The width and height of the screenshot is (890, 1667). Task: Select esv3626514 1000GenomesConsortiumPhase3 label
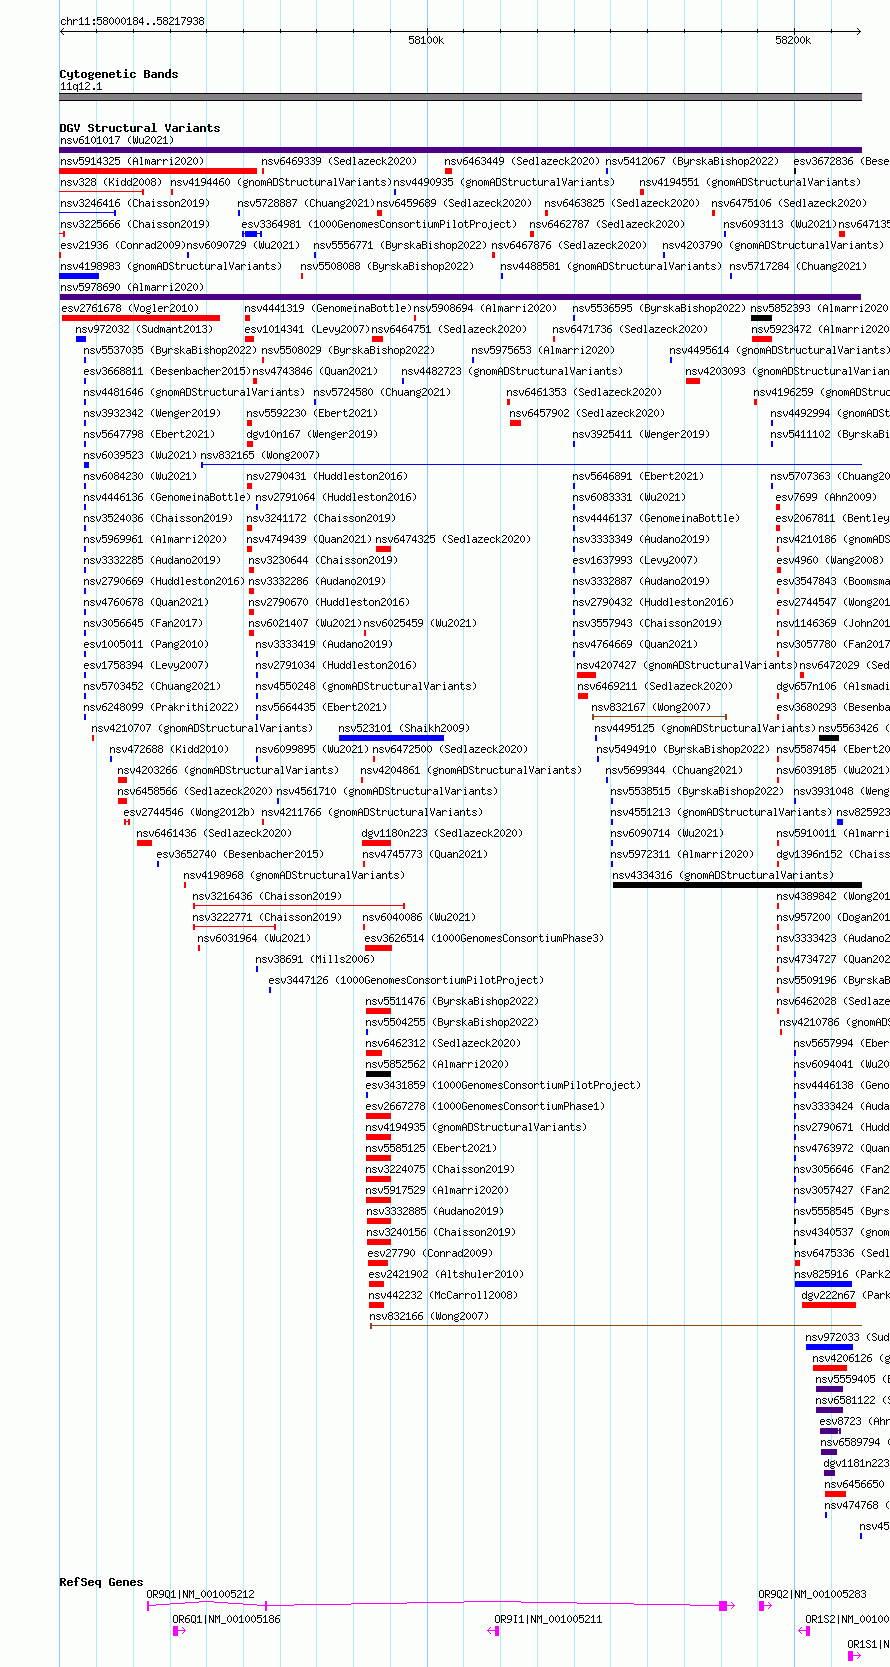484,938
